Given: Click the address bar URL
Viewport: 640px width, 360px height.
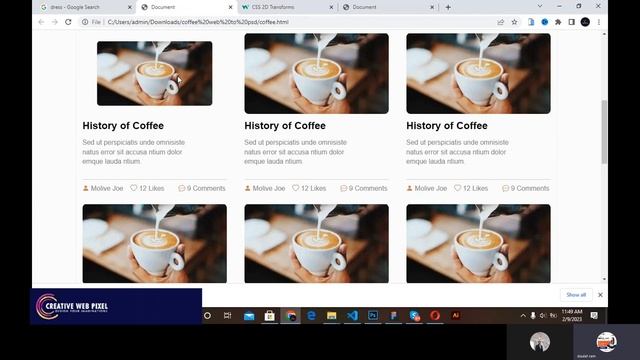Looking at the screenshot, I should [x=198, y=22].
